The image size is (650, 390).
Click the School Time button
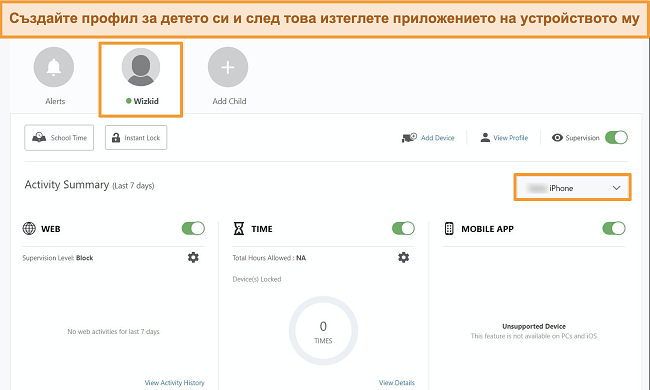point(59,138)
